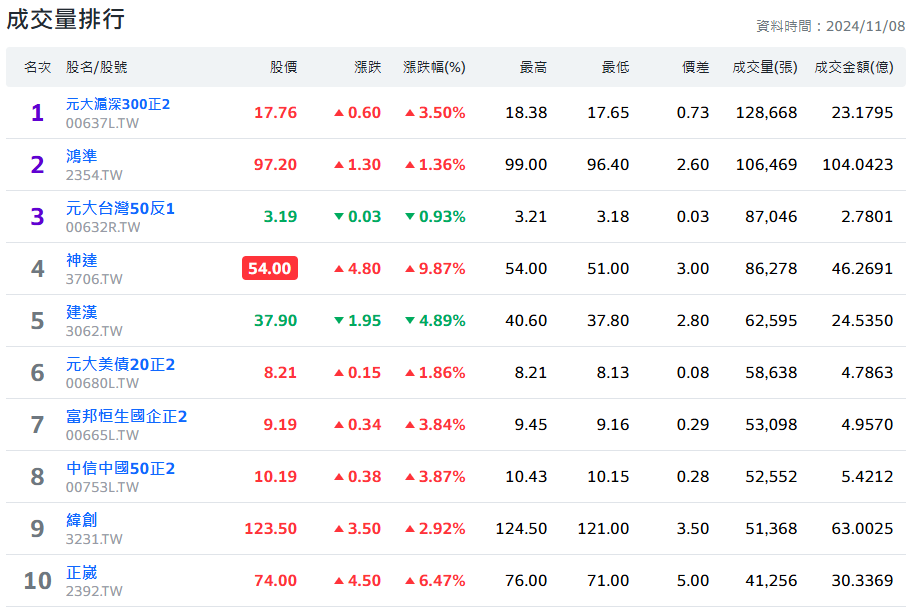Viewport: 913px width, 607px height.
Task: Open the 富邦恒生國企正2 stock link
Action: click(x=126, y=416)
